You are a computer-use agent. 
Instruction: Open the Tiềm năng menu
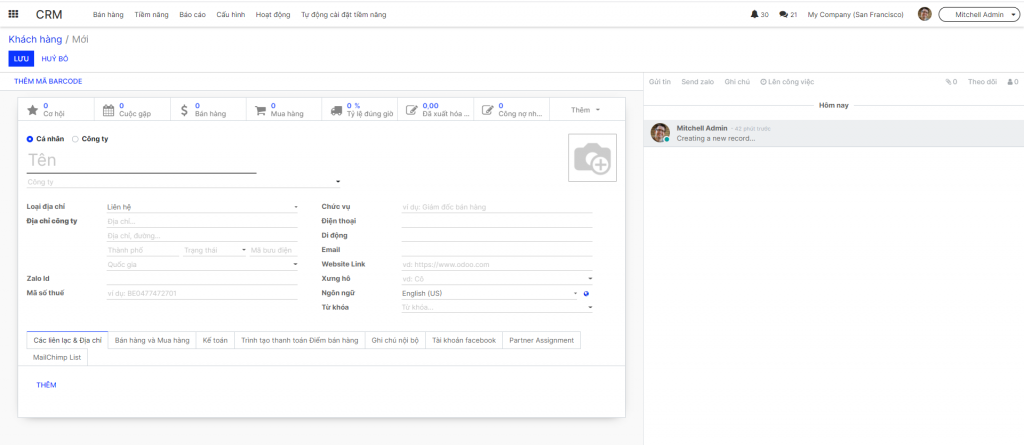point(152,14)
